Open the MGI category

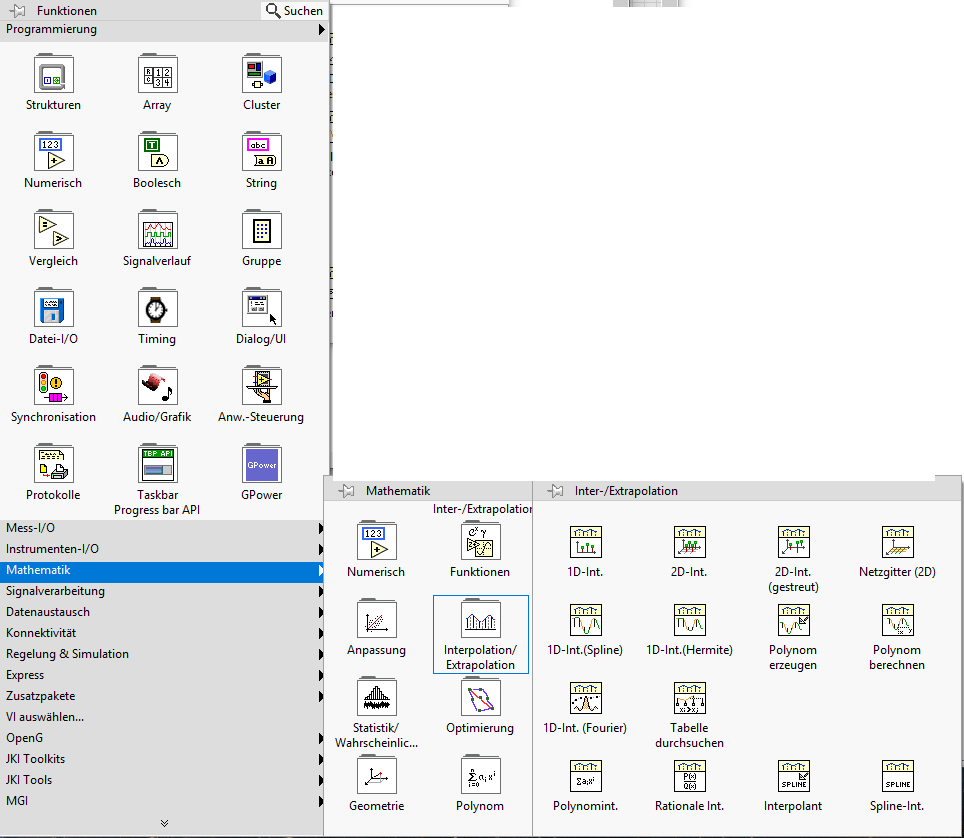pos(164,801)
